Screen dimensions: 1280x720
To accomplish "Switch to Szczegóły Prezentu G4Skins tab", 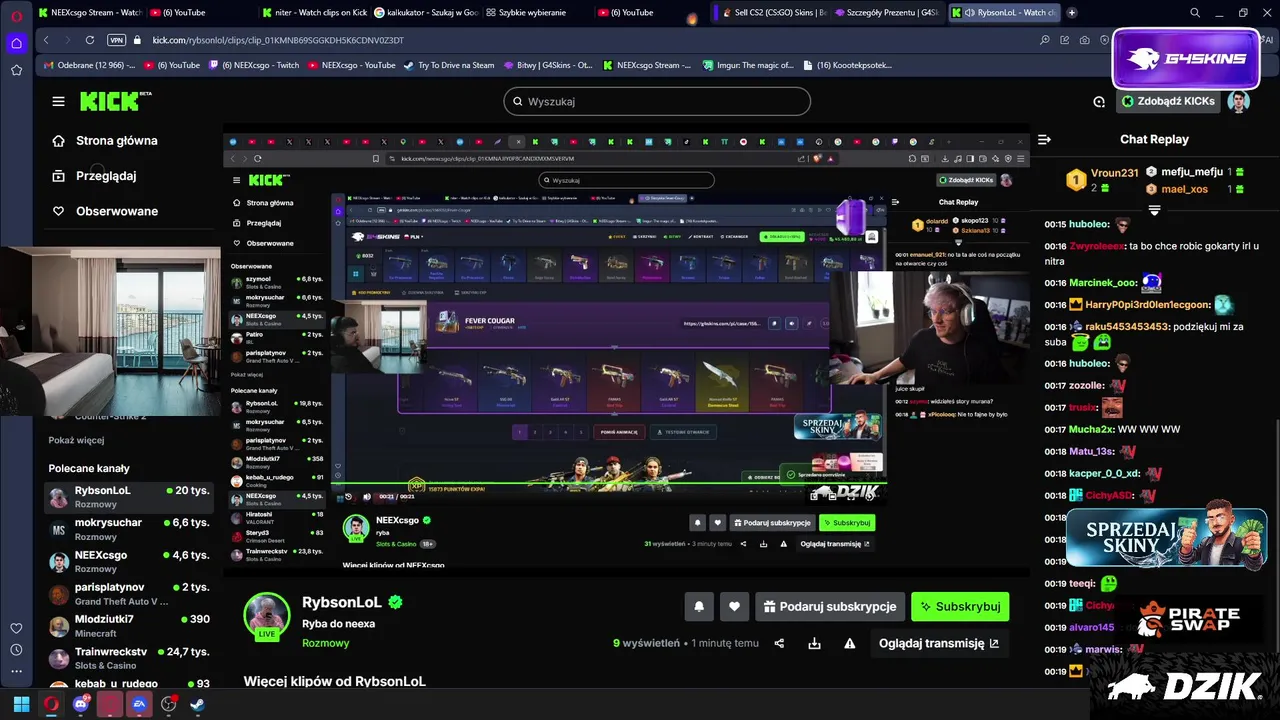I will pos(885,12).
